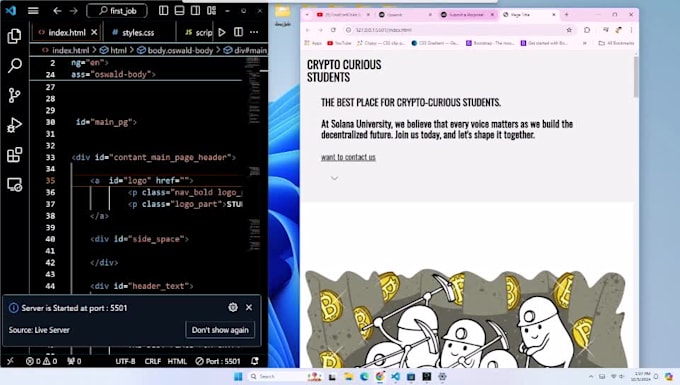Open the VS Code hamburger menu
The width and height of the screenshot is (680, 385).
click(33, 10)
